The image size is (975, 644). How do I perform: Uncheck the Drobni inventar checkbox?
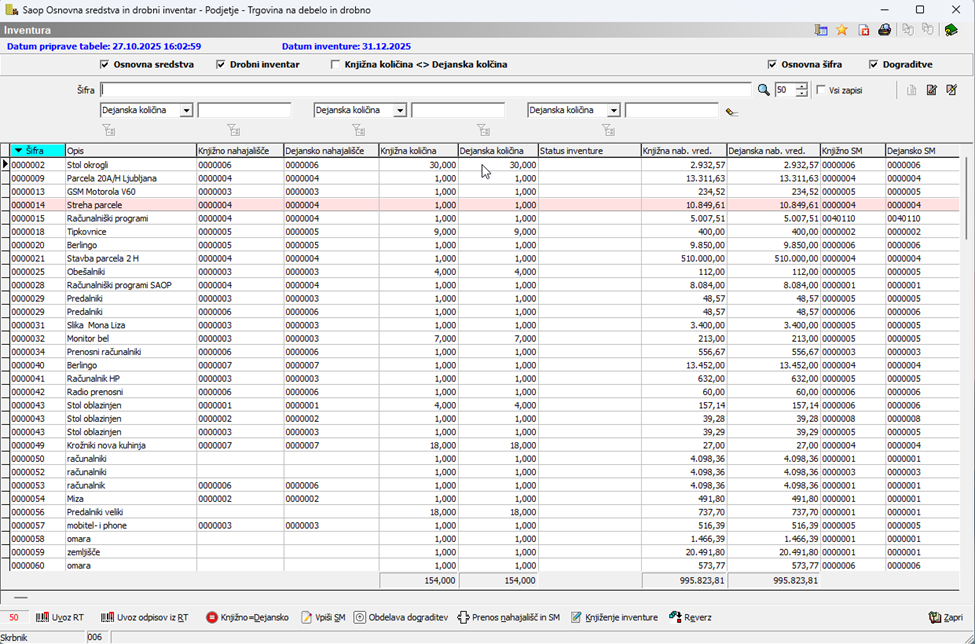click(219, 64)
